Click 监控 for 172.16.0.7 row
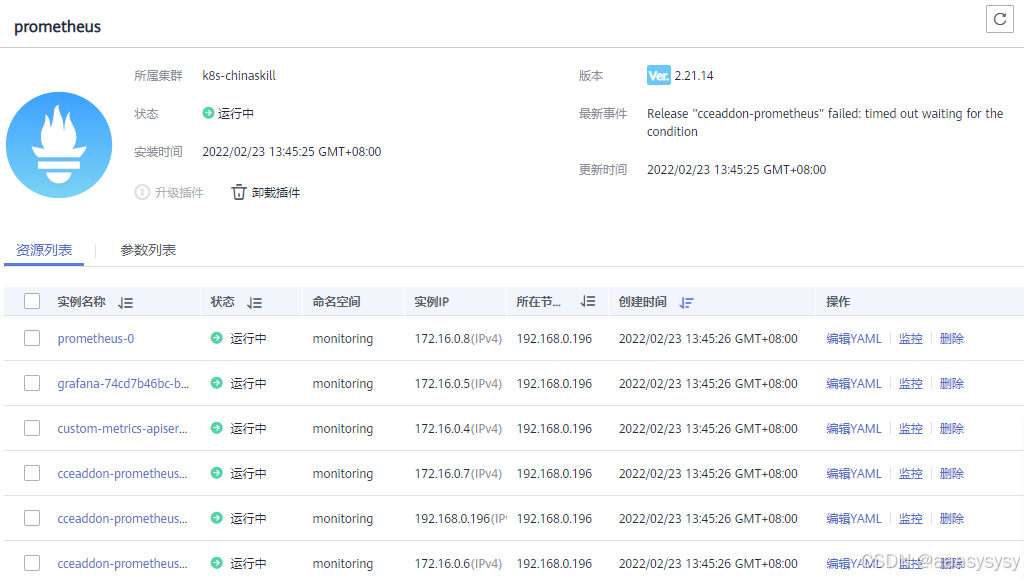The height and width of the screenshot is (579, 1024). [x=910, y=474]
